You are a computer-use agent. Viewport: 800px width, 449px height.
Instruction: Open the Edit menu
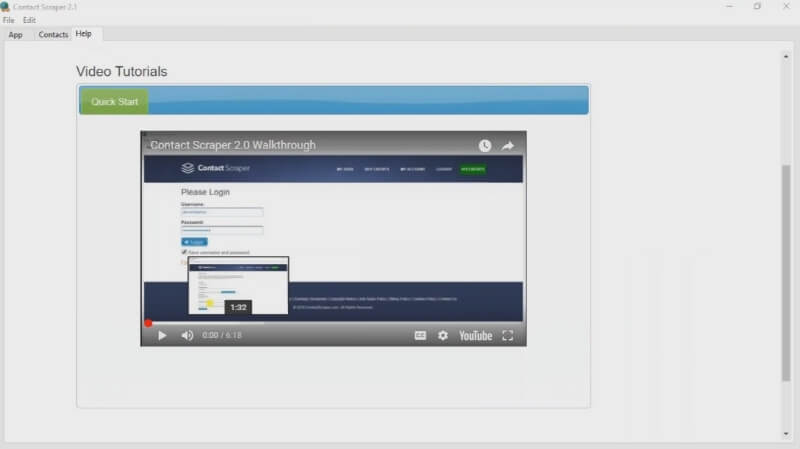(29, 20)
